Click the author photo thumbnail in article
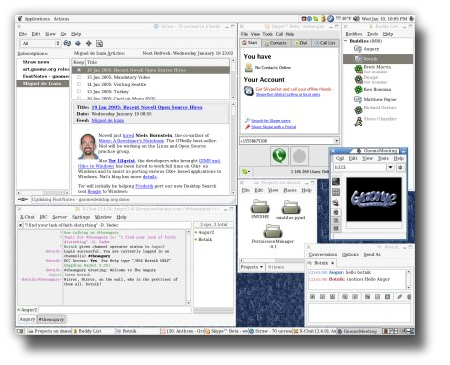Image resolution: width=450 pixels, height=365 pixels. point(88,146)
